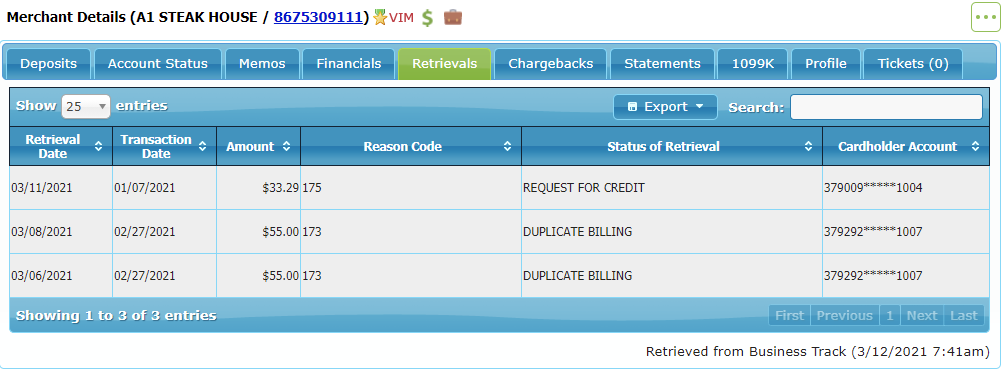The width and height of the screenshot is (1003, 369).
Task: Sort by Cardholder Account column
Action: click(906, 146)
